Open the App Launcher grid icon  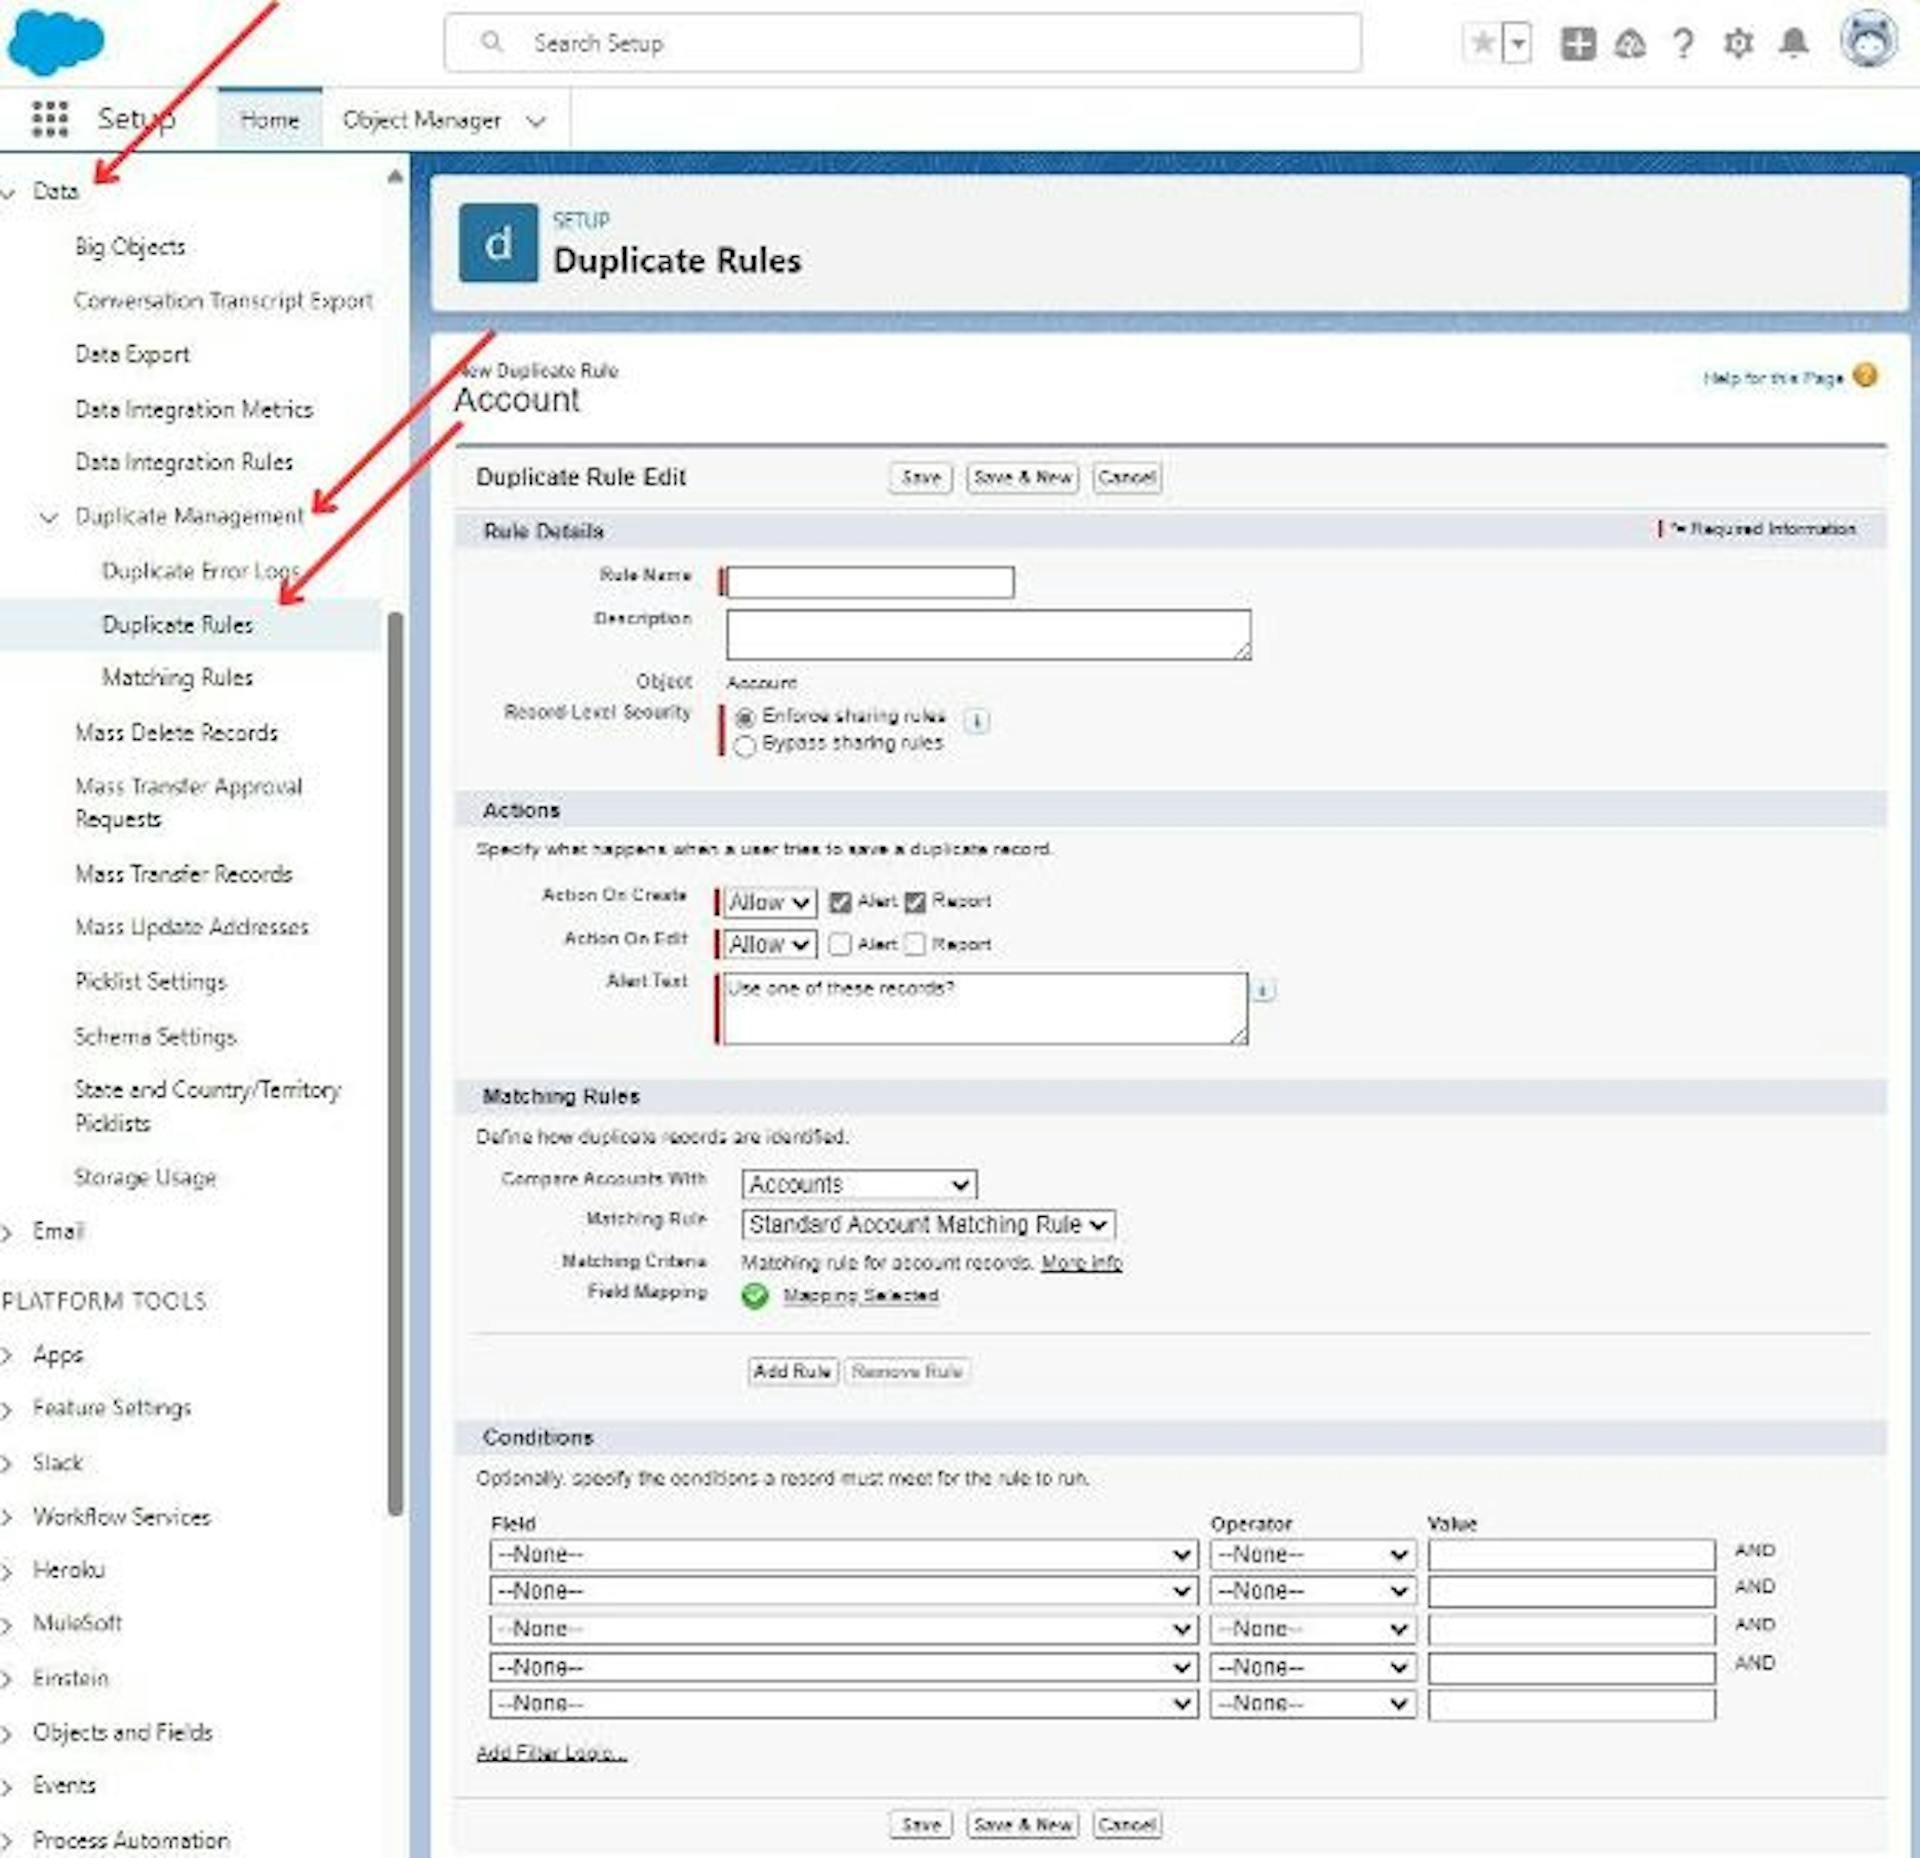(49, 119)
